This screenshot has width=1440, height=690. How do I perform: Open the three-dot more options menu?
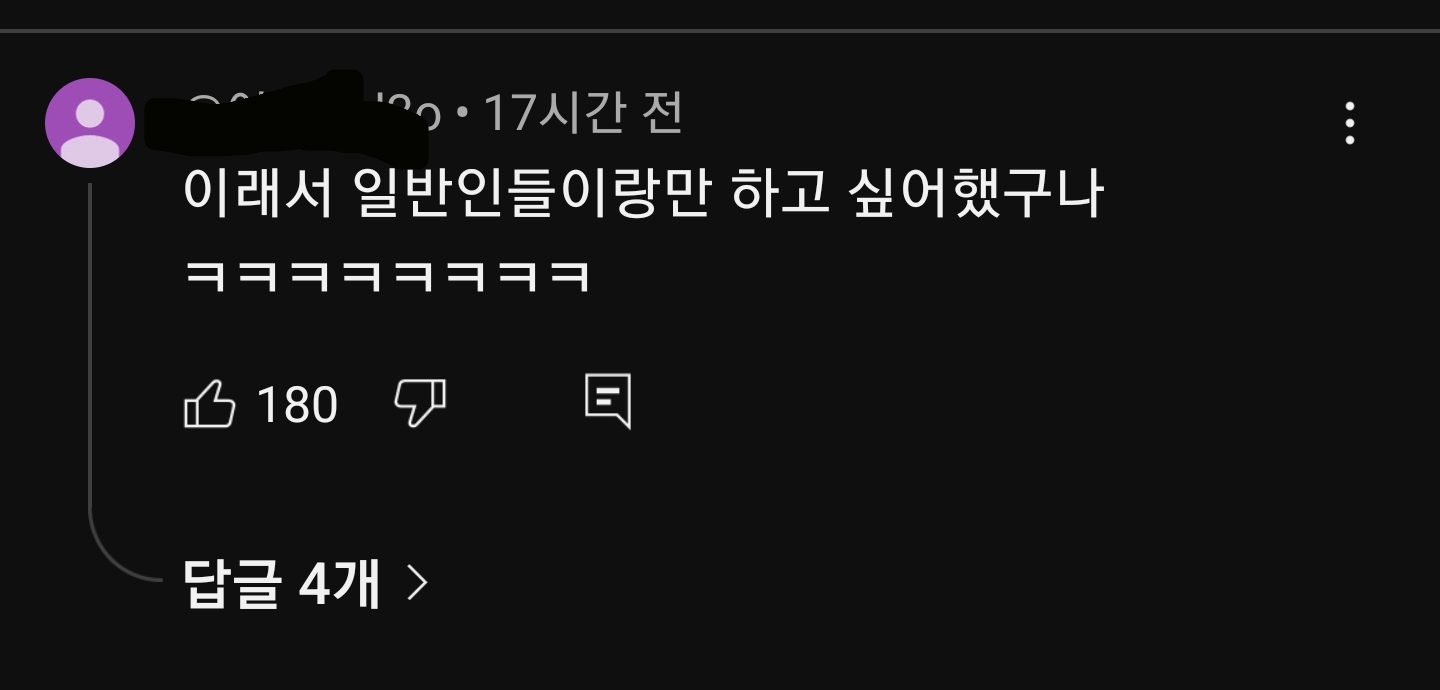coord(1350,123)
